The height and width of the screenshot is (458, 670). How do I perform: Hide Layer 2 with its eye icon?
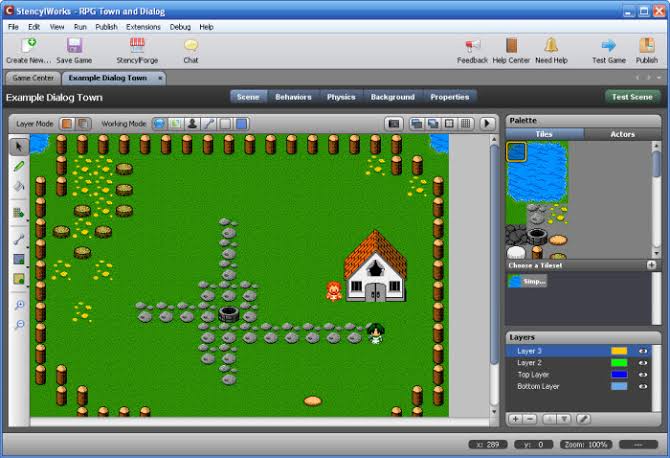point(643,363)
